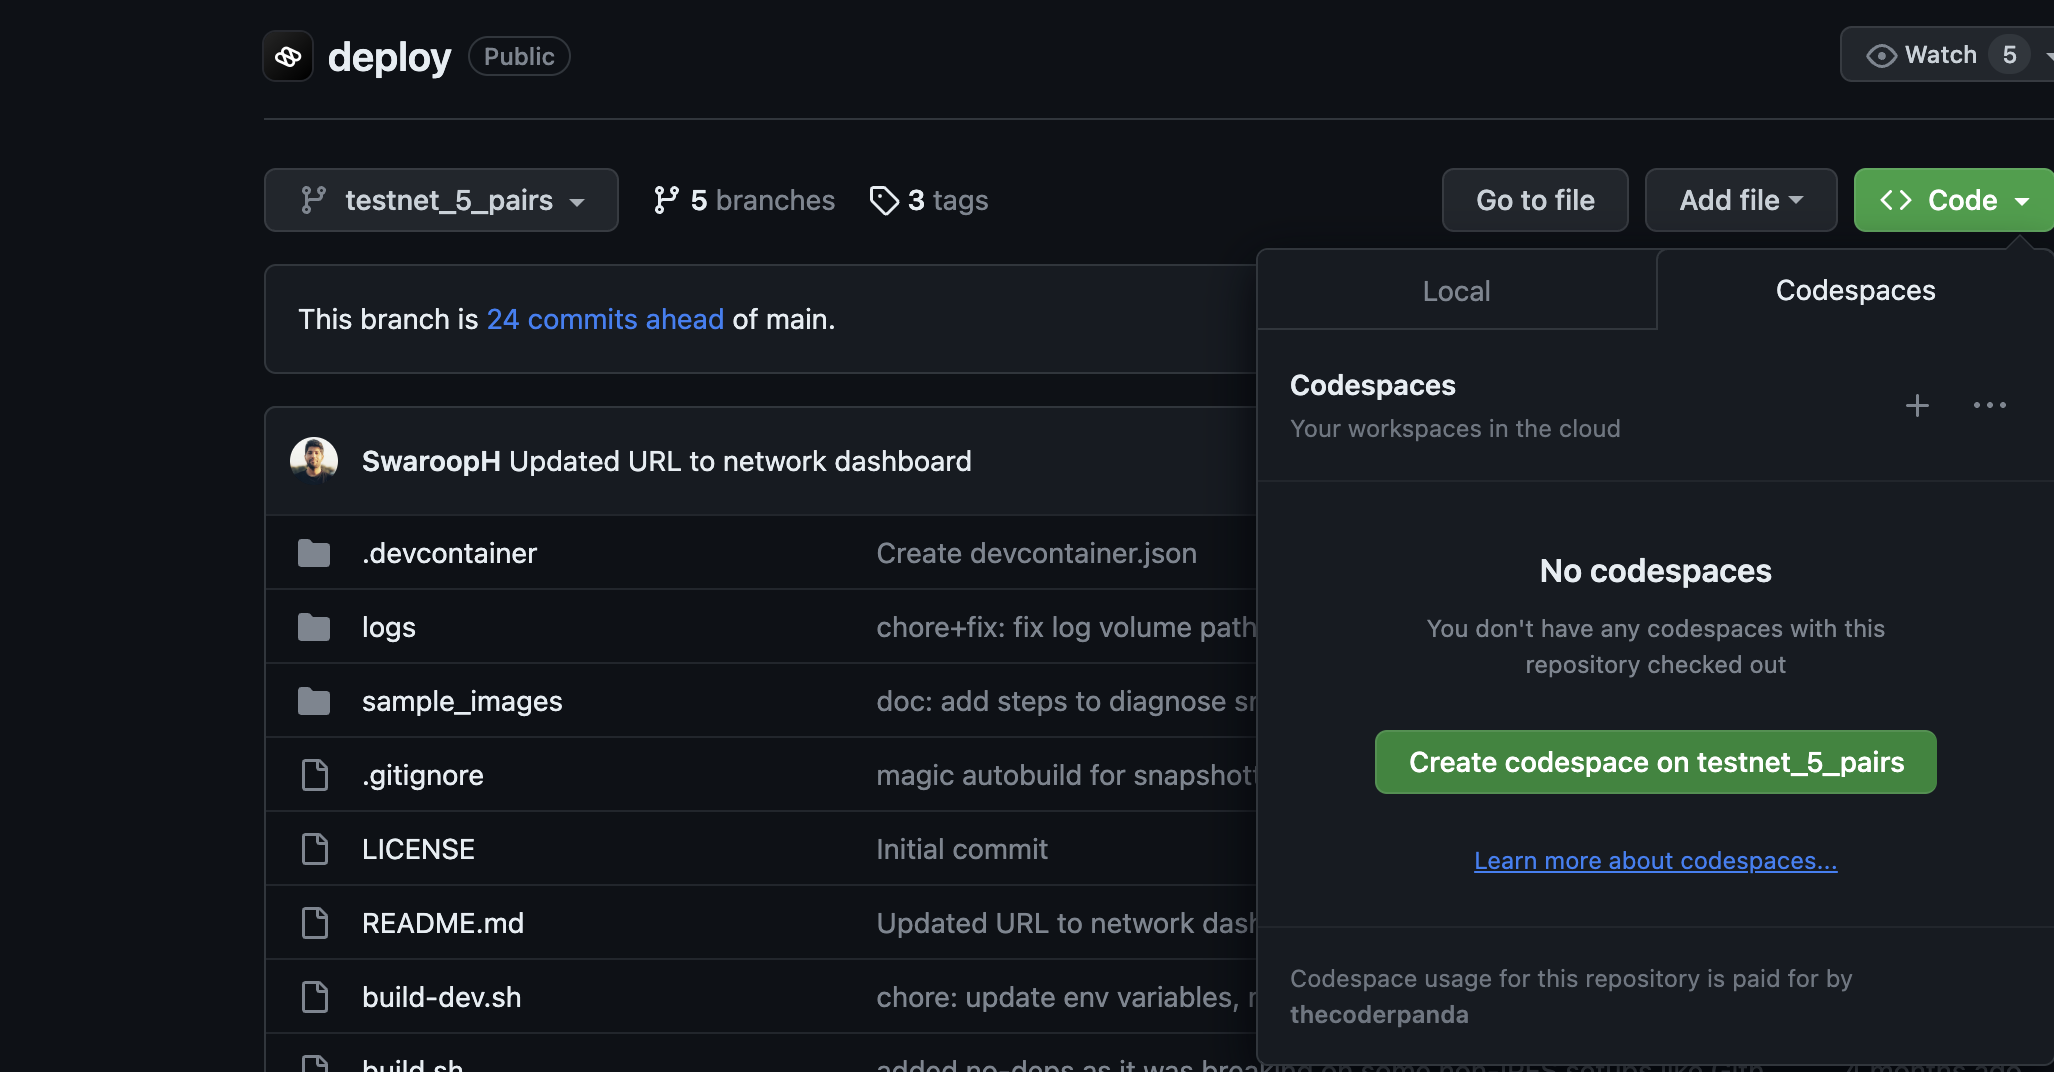The width and height of the screenshot is (2054, 1072).
Task: Click the .devcontainer folder icon
Action: pyautogui.click(x=314, y=553)
